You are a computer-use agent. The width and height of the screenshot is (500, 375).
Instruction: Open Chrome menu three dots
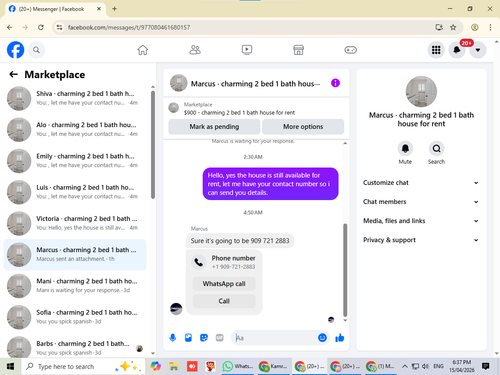(490, 27)
